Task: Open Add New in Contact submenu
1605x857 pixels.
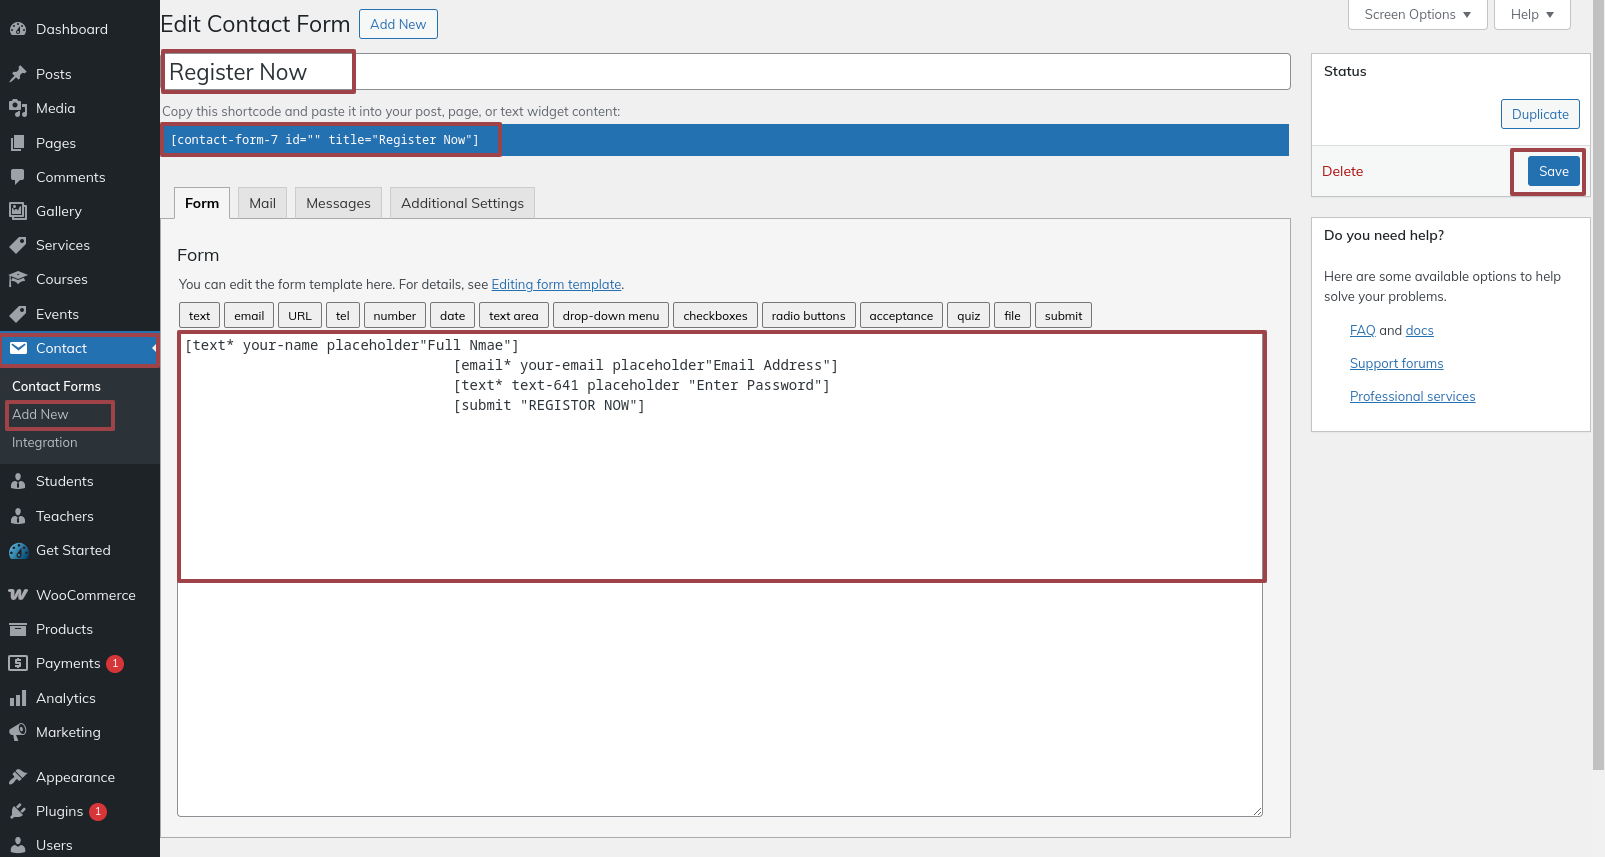Action: 40,414
